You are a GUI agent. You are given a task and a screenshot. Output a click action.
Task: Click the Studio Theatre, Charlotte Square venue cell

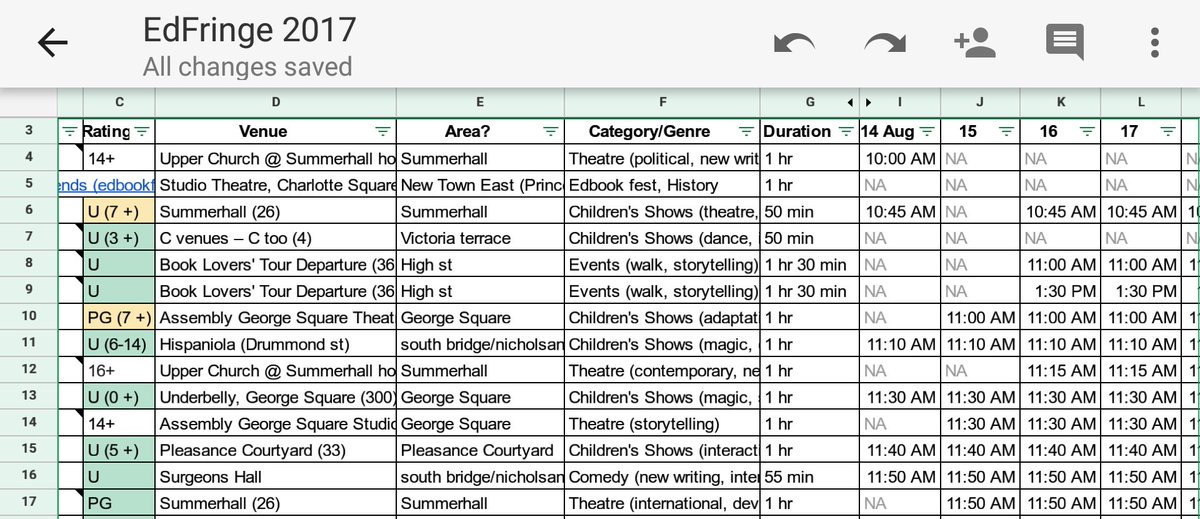click(276, 185)
